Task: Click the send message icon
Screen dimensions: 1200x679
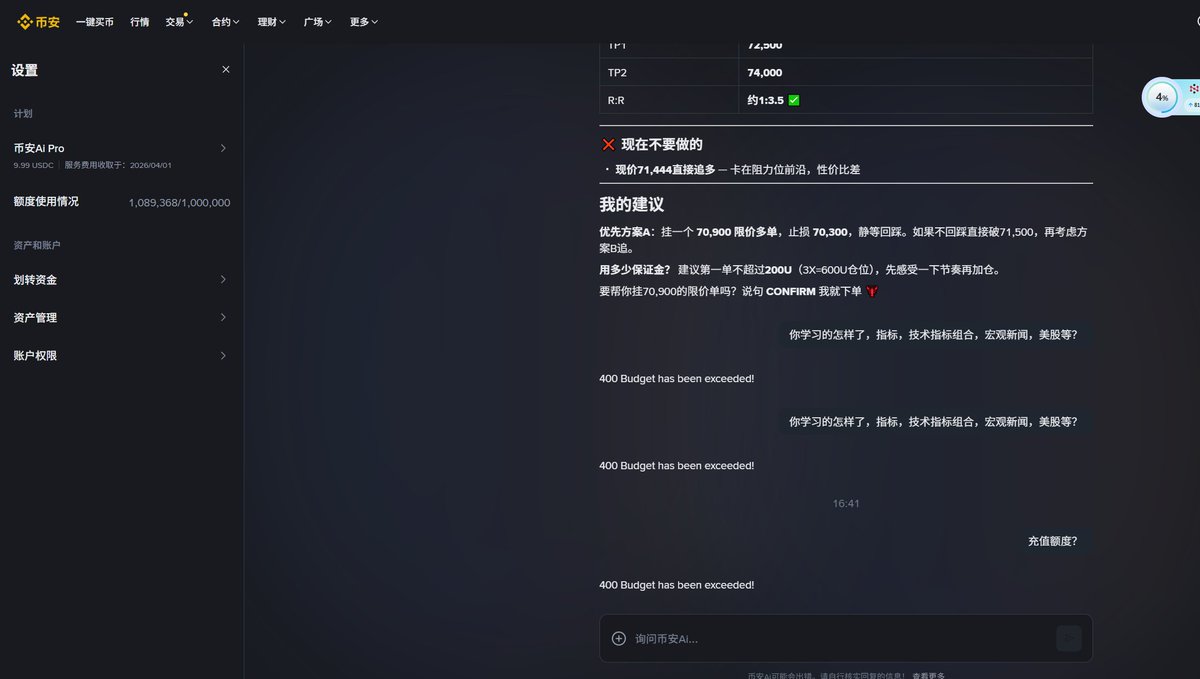Action: (1069, 637)
